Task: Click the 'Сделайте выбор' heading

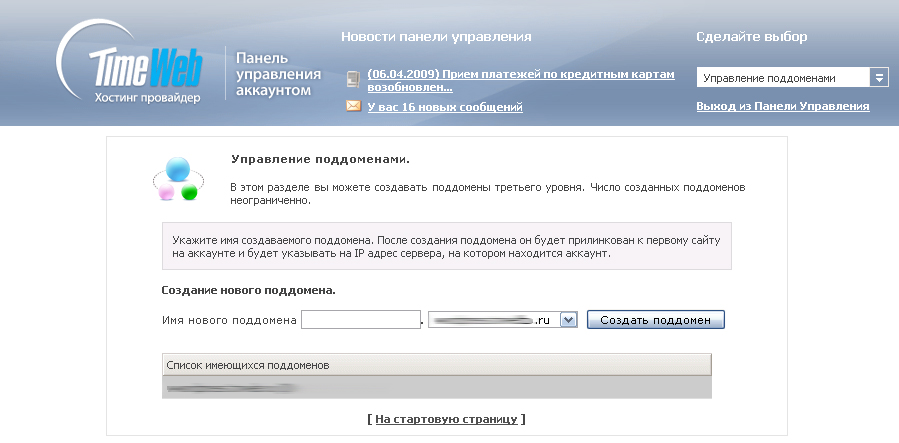Action: point(752,37)
